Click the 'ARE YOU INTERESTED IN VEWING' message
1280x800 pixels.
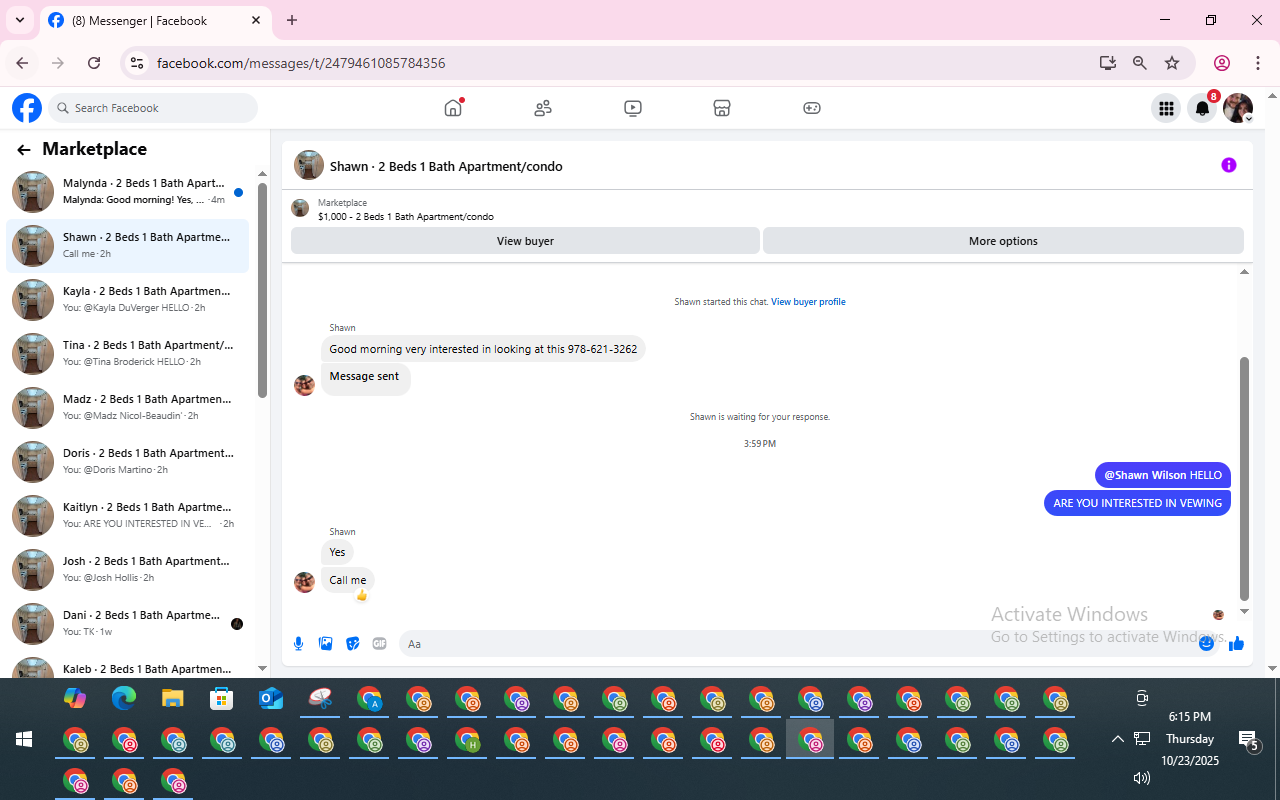tap(1137, 503)
